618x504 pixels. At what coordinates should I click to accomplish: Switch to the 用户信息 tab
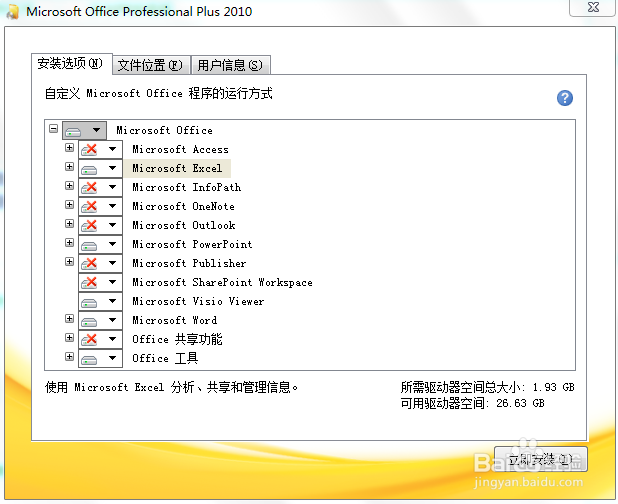point(230,65)
